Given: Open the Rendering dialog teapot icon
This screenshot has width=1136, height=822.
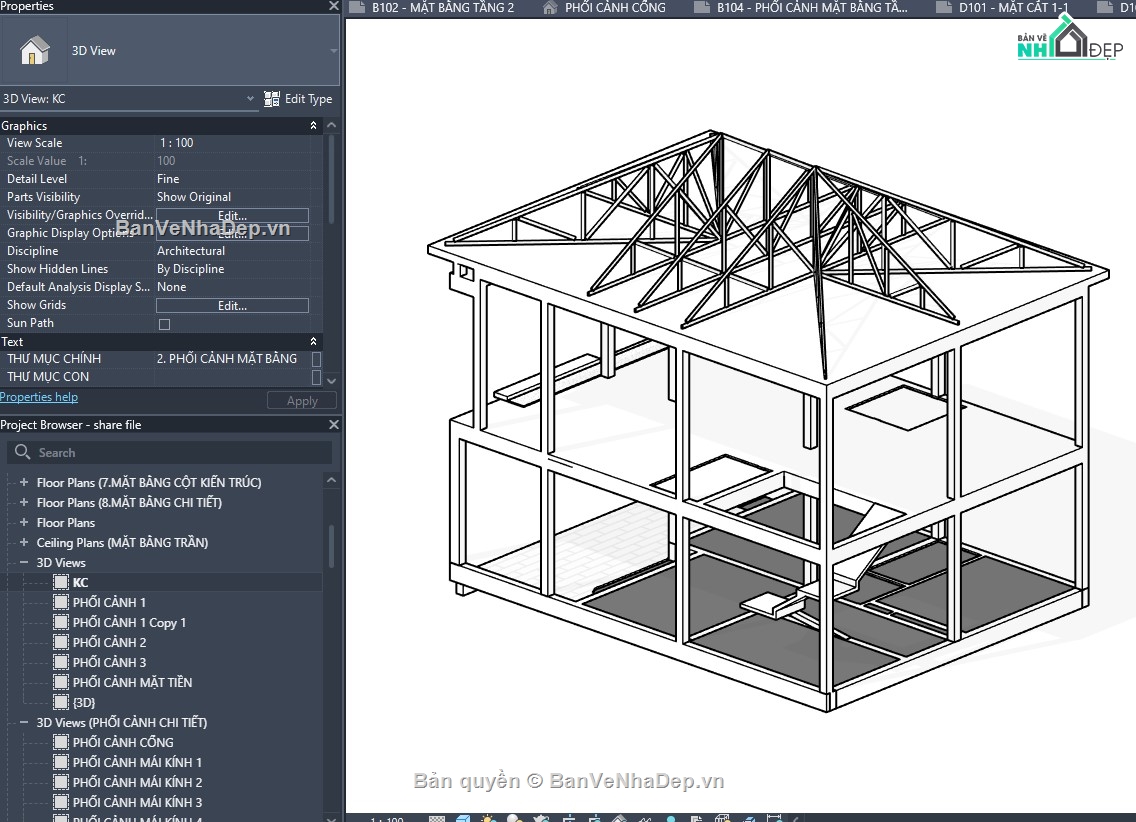Looking at the screenshot, I should [541, 818].
